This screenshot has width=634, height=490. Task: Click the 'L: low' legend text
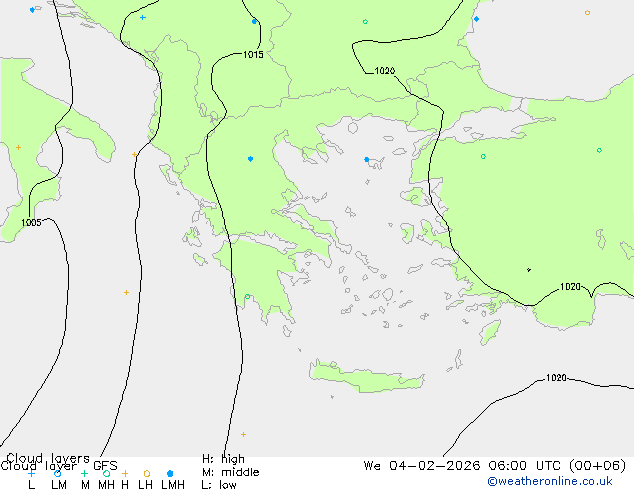click(x=219, y=484)
